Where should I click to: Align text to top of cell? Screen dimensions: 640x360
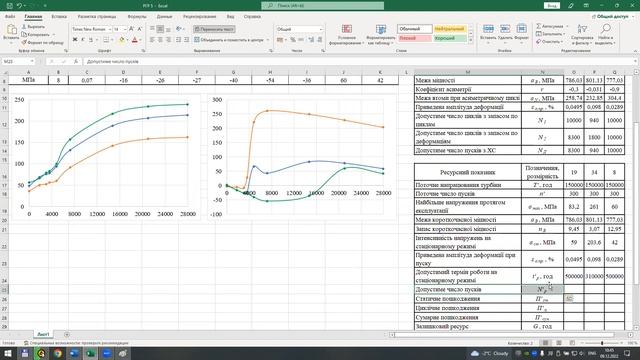pyautogui.click(x=152, y=29)
